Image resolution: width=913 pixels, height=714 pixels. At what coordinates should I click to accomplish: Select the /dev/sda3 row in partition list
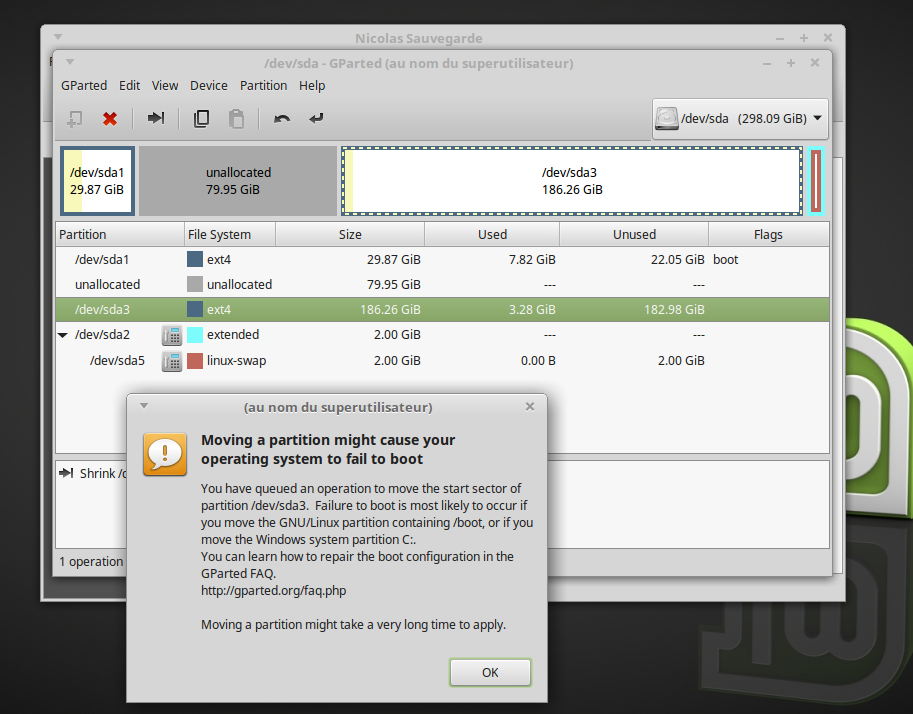point(442,309)
